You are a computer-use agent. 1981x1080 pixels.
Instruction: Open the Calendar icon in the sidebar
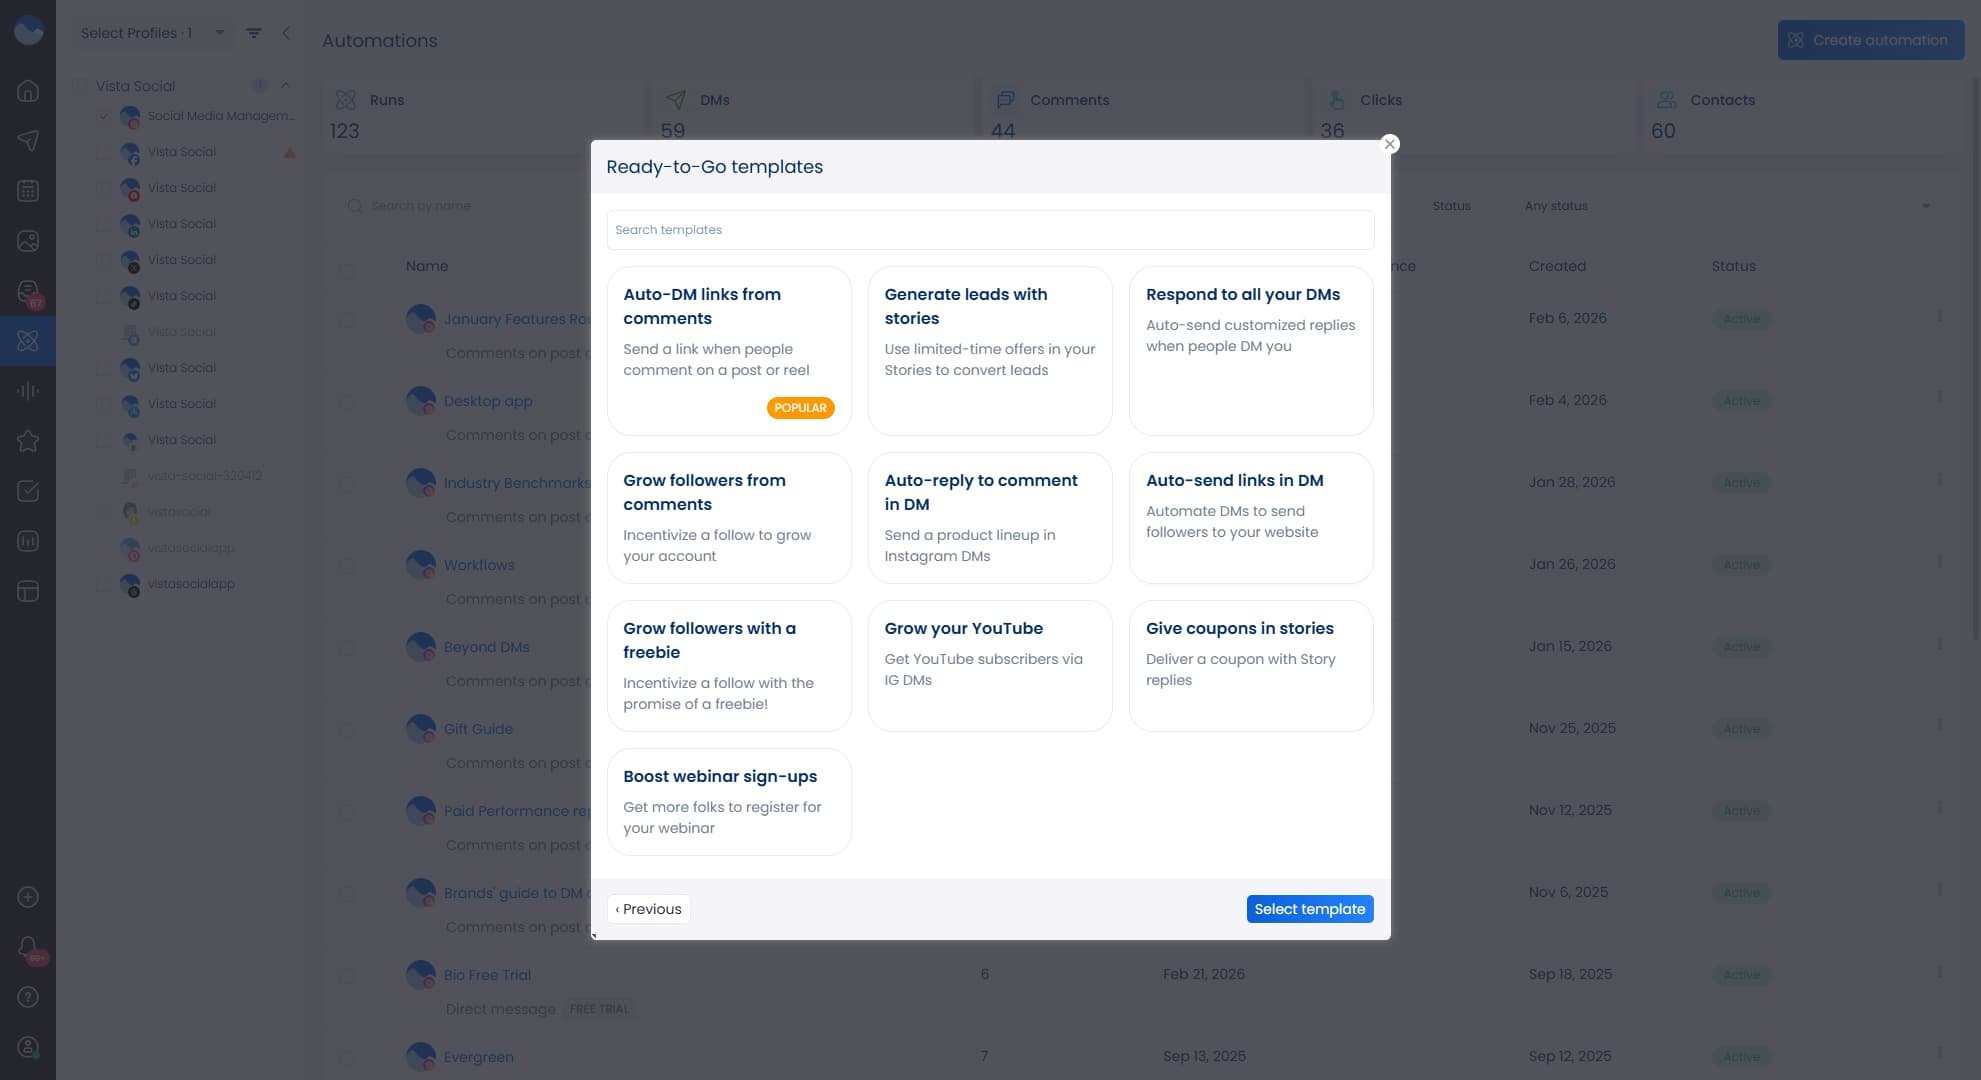(27, 190)
